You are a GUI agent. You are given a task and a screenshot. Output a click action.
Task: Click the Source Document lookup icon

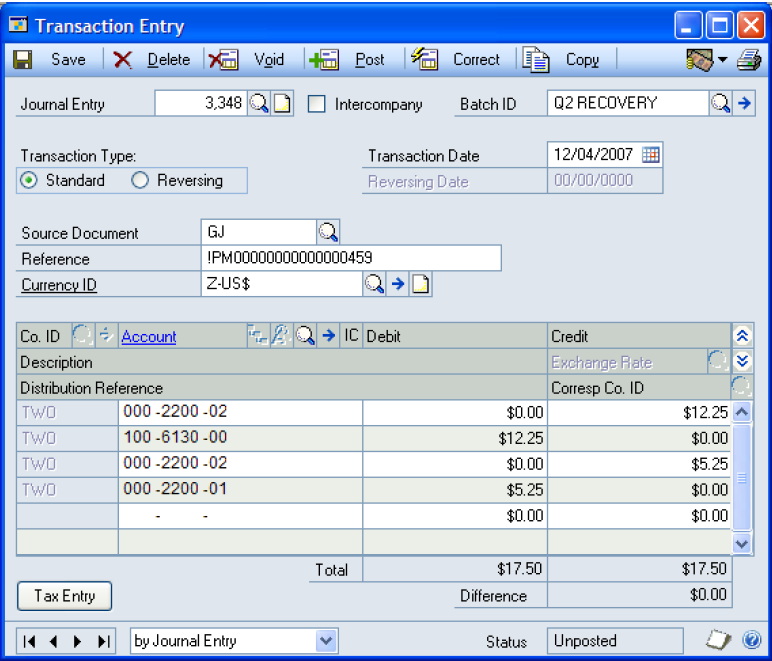[x=328, y=232]
